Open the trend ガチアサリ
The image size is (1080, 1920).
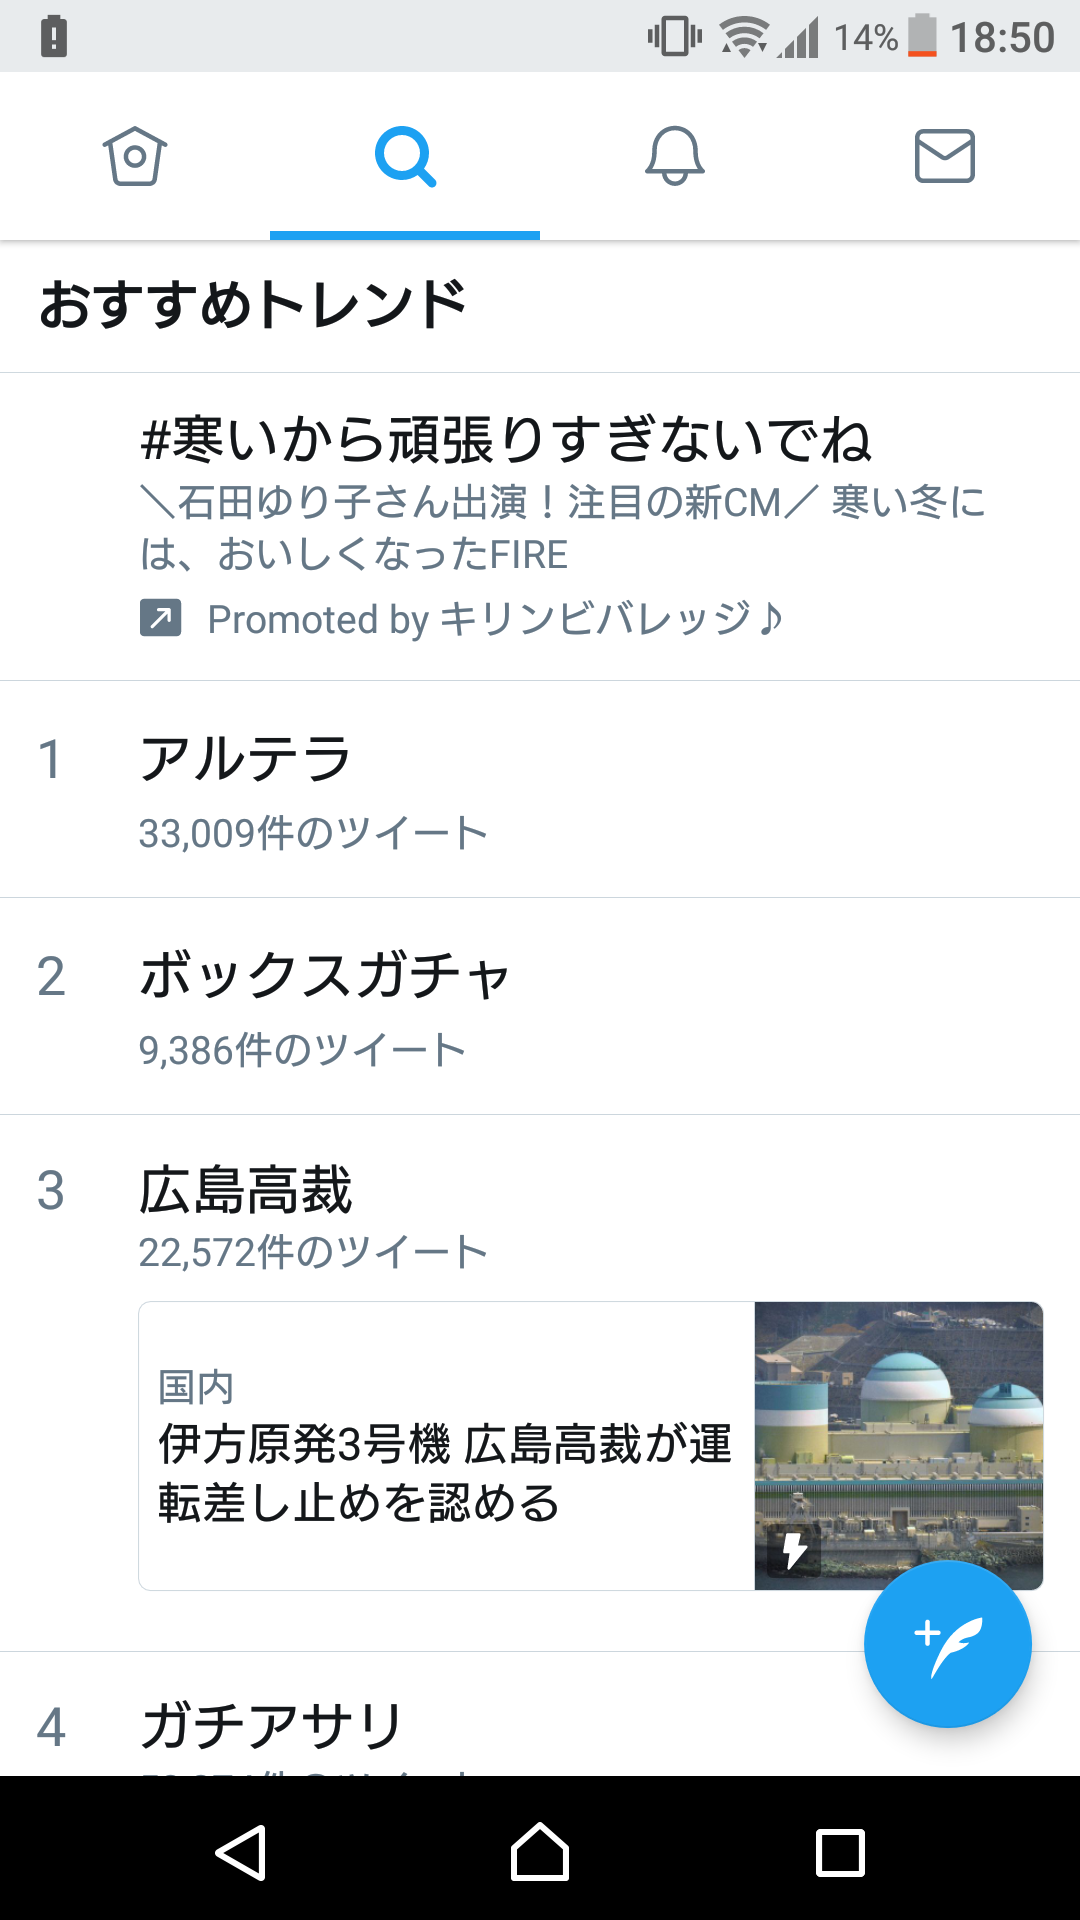click(272, 1726)
